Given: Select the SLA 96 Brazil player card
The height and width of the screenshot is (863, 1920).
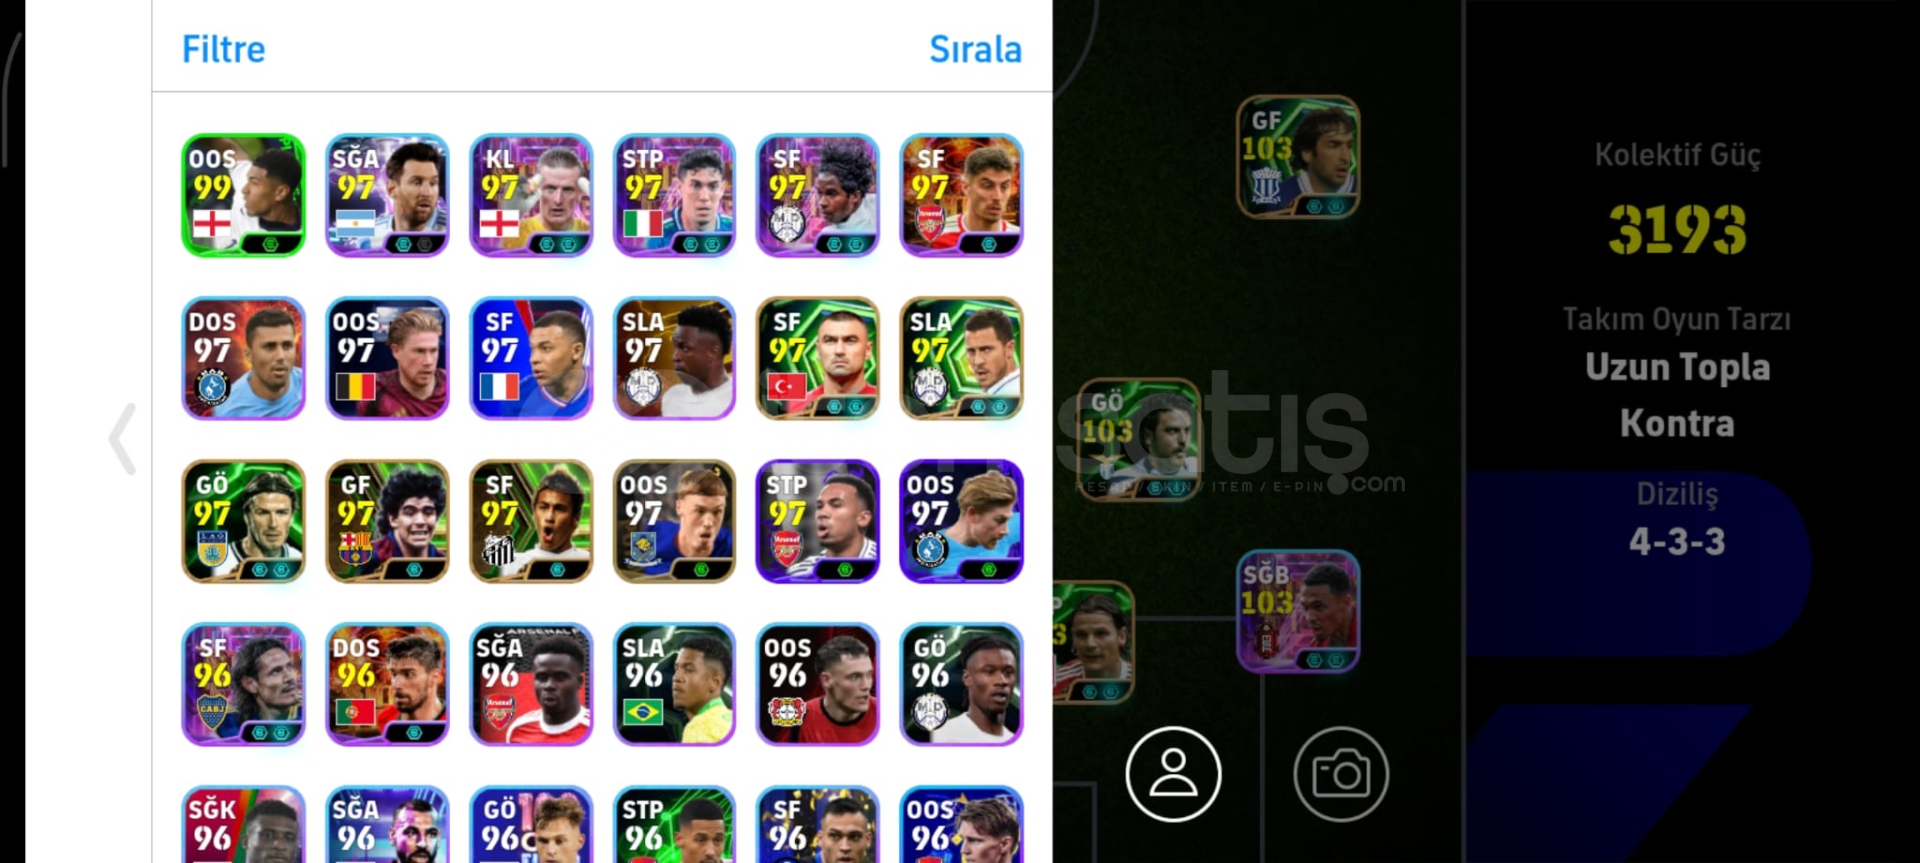Looking at the screenshot, I should (674, 684).
